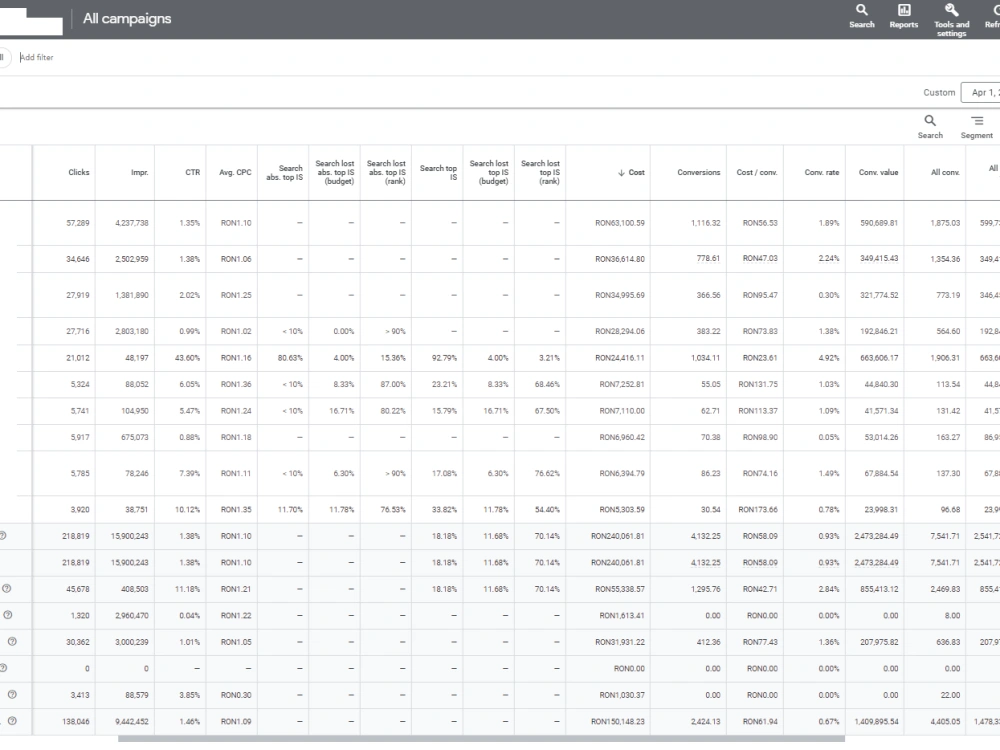This screenshot has width=1000, height=750.
Task: Click the All campaigns page title
Action: click(x=127, y=18)
